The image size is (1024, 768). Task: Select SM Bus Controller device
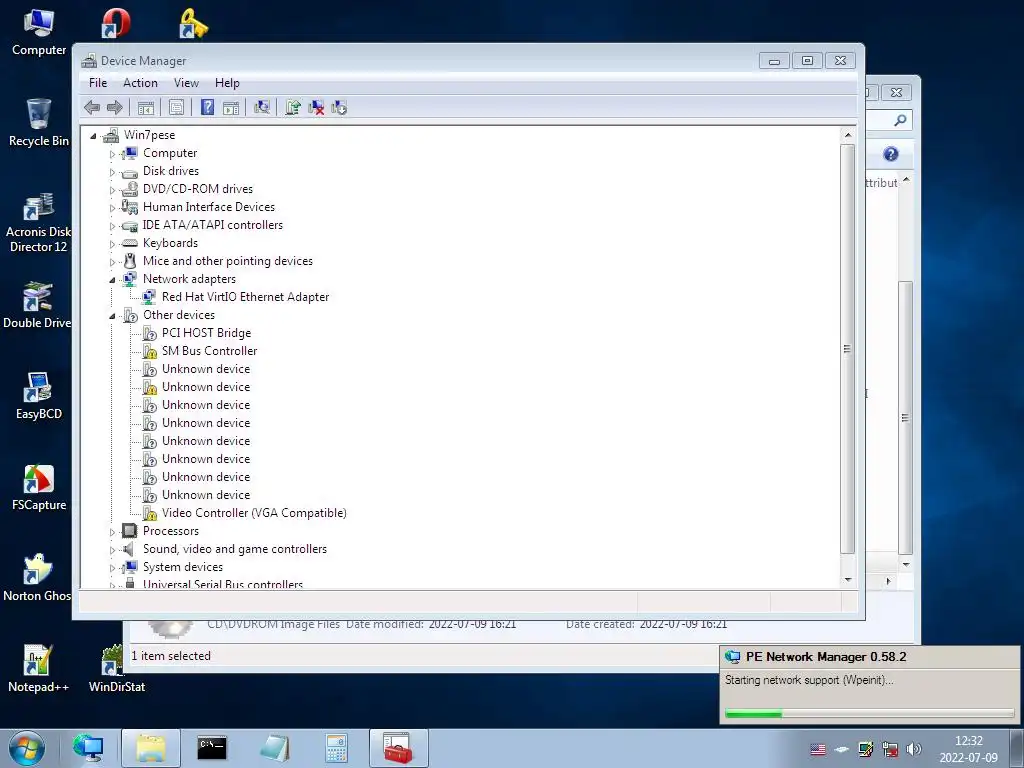coord(209,351)
